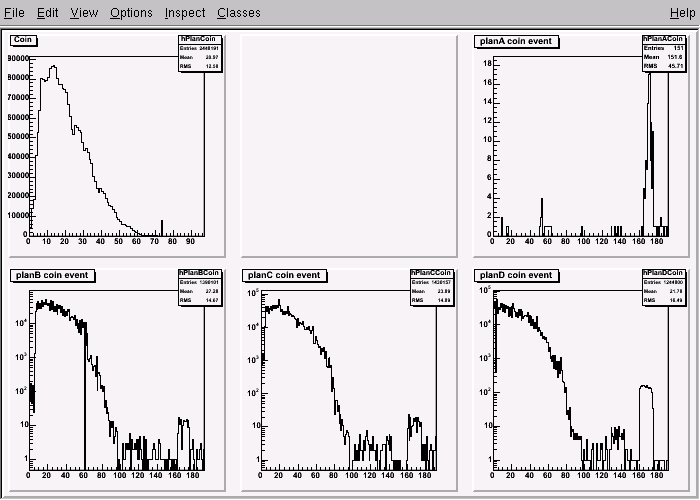Open the File menu
Screen dimensions: 700x500
(x=14, y=13)
